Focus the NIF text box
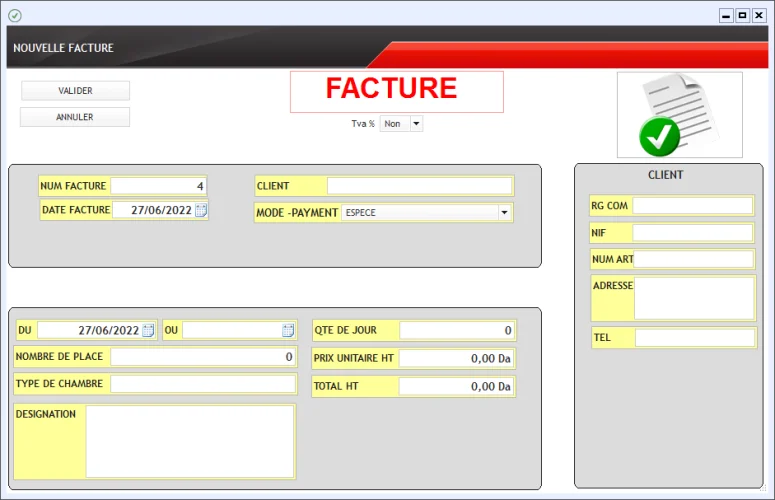775x500 pixels. pyautogui.click(x=692, y=233)
